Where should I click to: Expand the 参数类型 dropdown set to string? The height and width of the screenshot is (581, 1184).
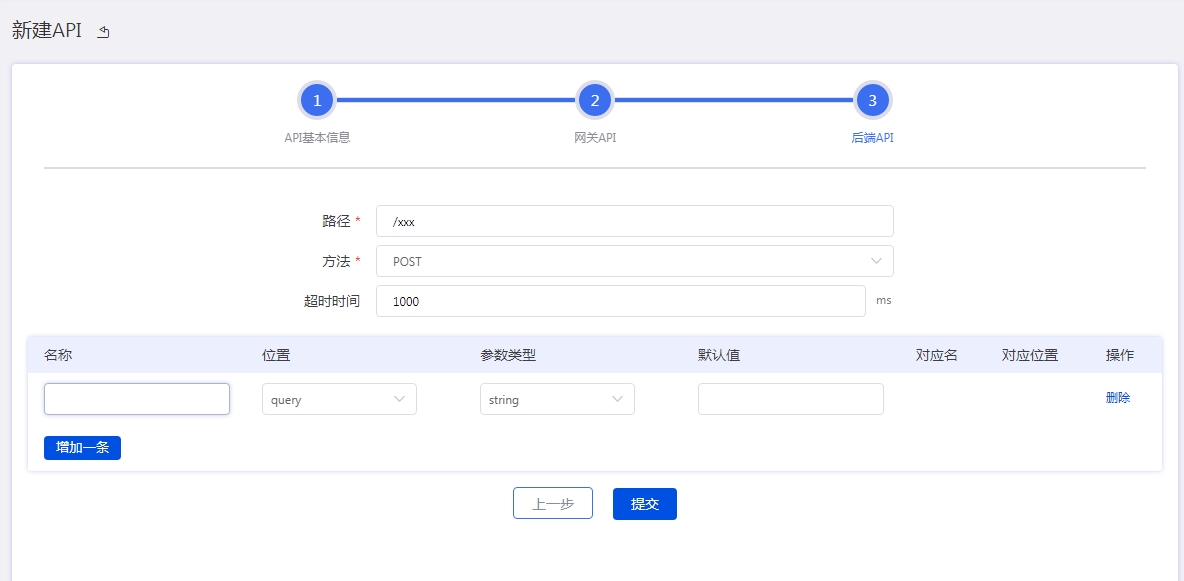tap(557, 399)
